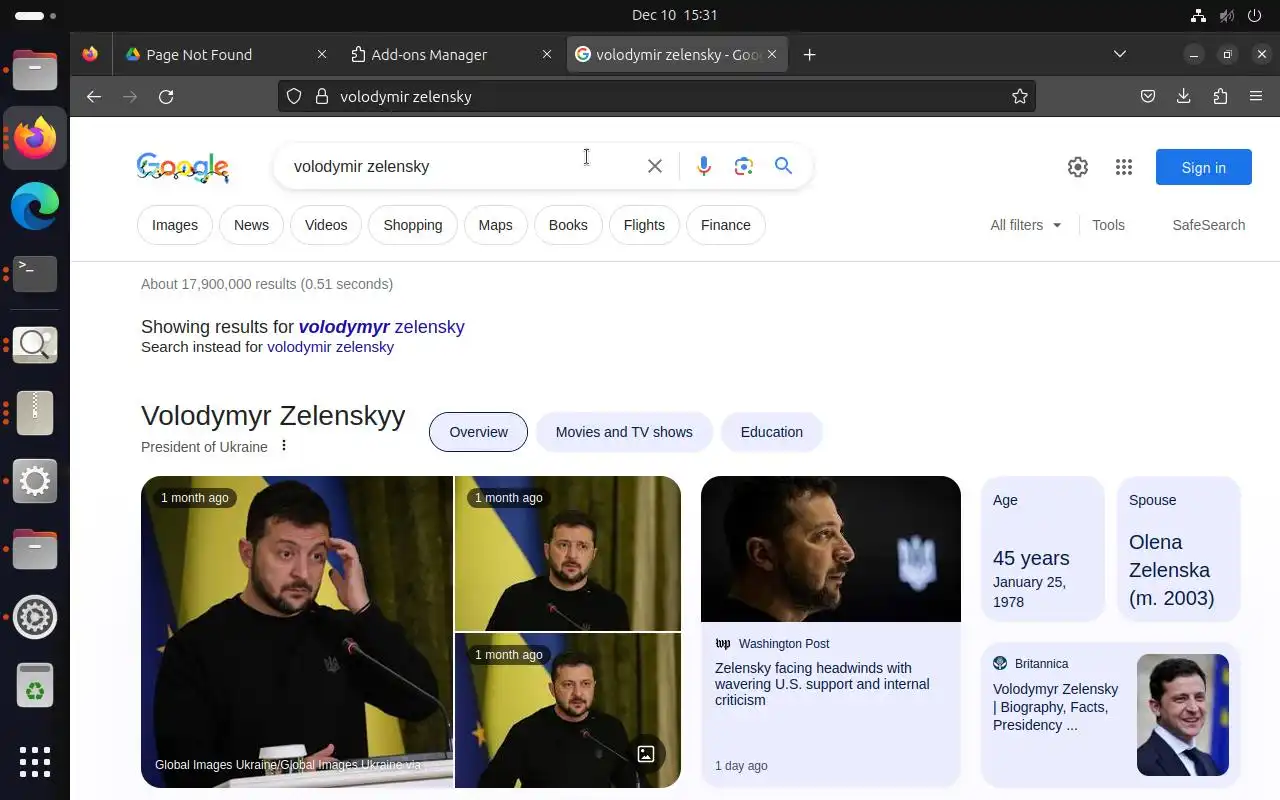Screen dimensions: 1280x800
Task: Open the Trash from the dock
Action: [x=35, y=685]
